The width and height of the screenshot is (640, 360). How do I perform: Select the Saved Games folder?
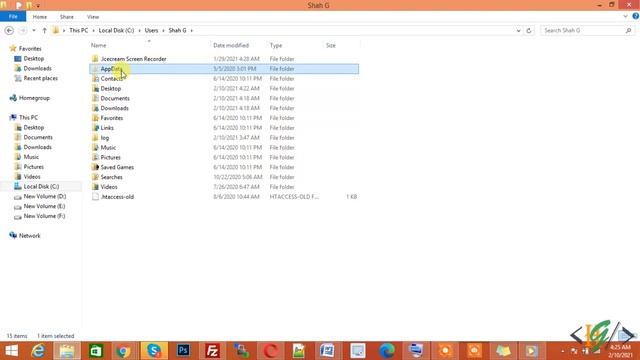coord(117,167)
